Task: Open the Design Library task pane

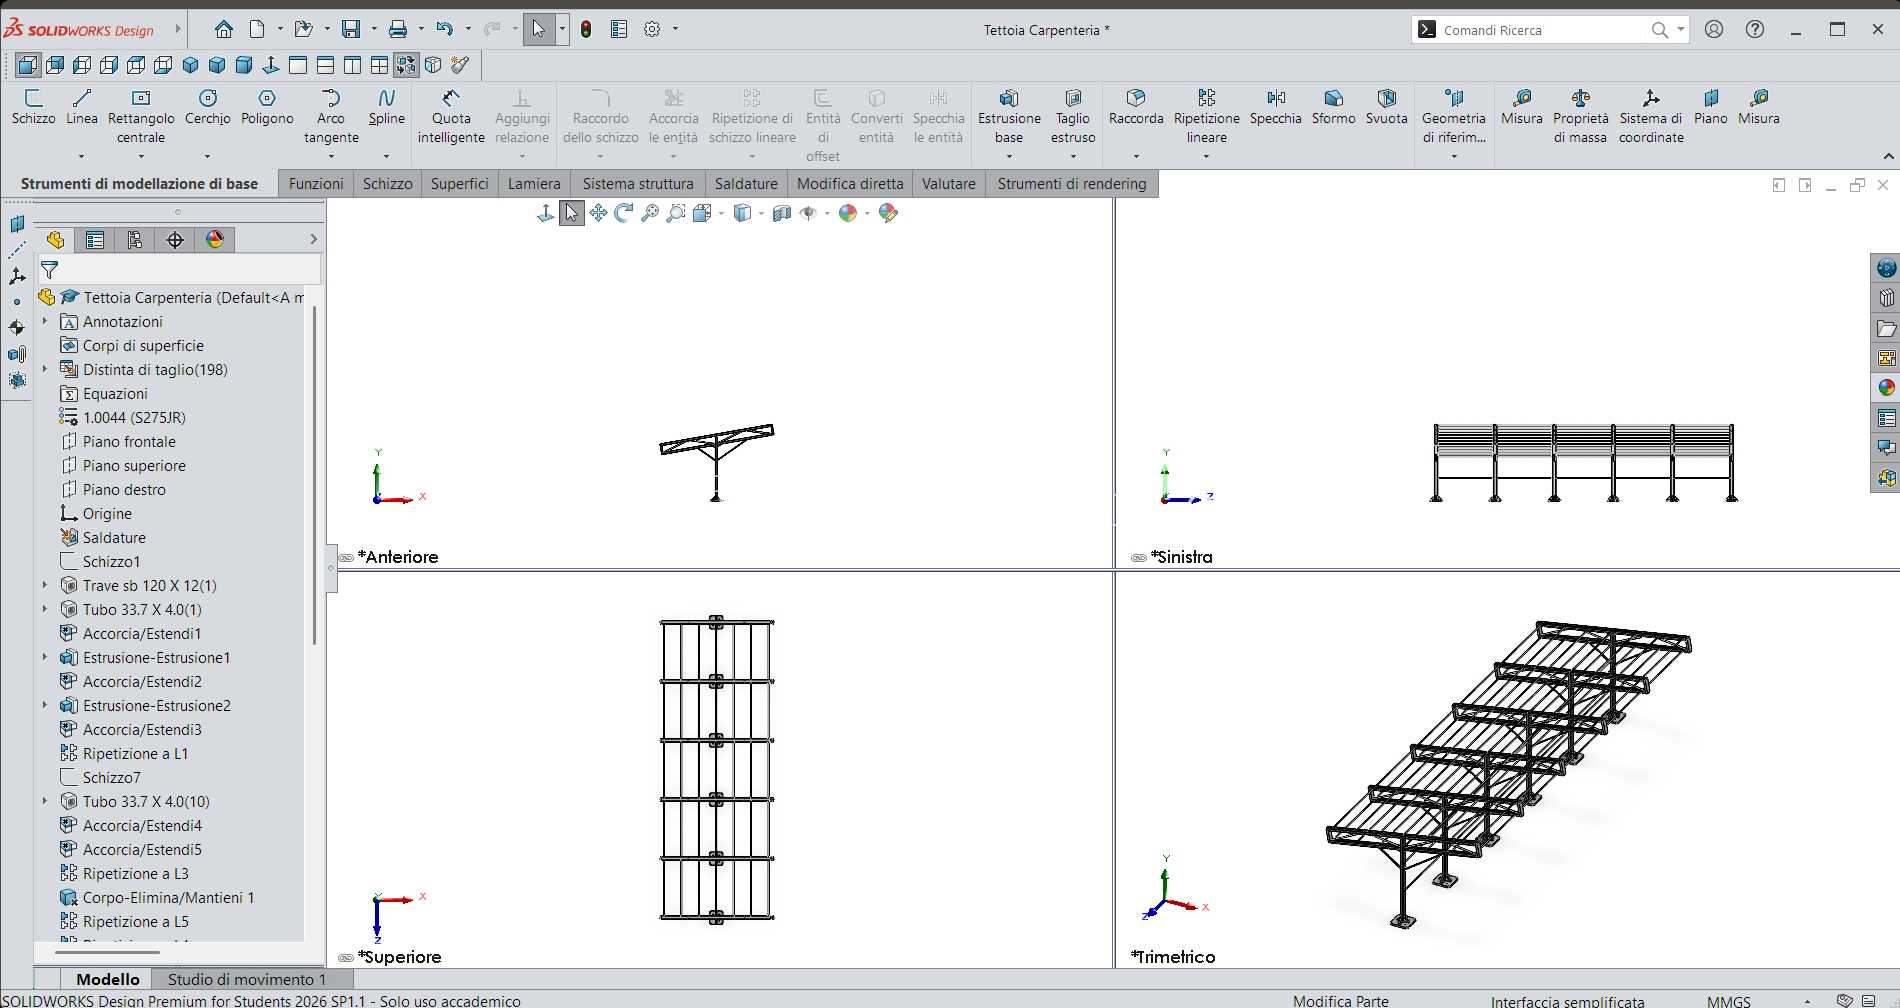Action: pyautogui.click(x=1886, y=298)
